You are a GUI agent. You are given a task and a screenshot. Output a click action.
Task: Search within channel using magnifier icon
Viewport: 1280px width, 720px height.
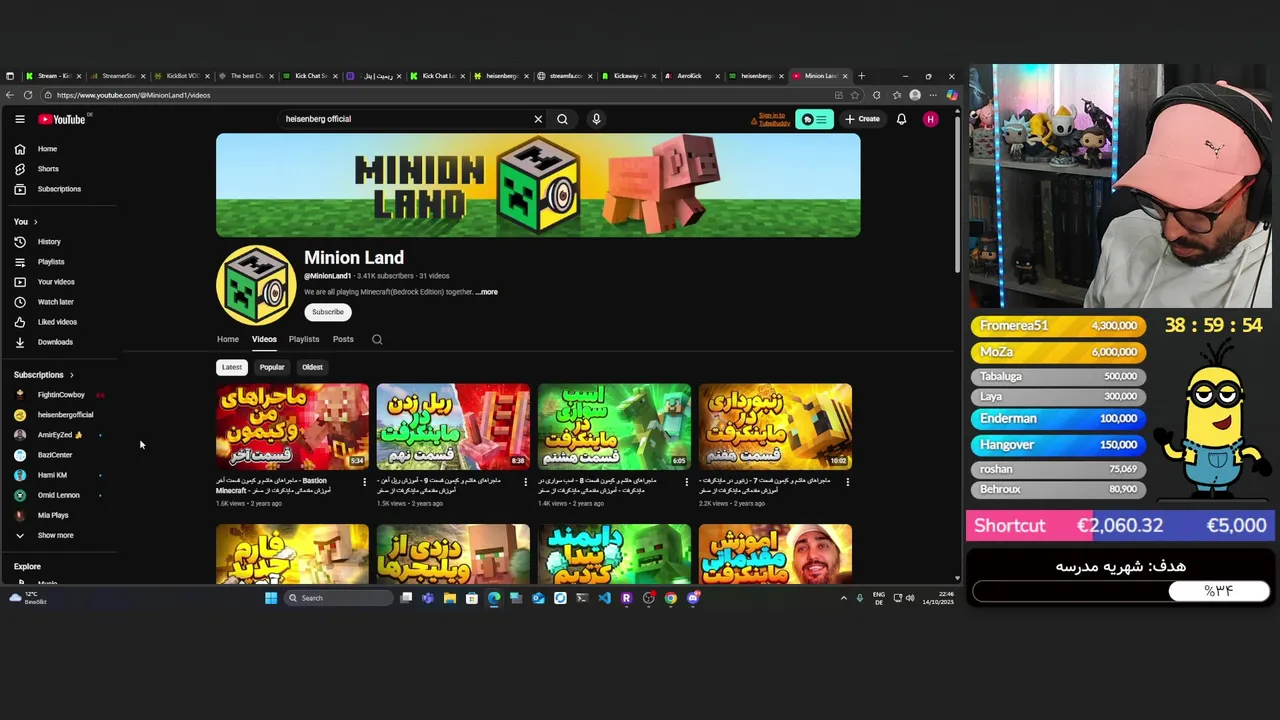coord(377,339)
